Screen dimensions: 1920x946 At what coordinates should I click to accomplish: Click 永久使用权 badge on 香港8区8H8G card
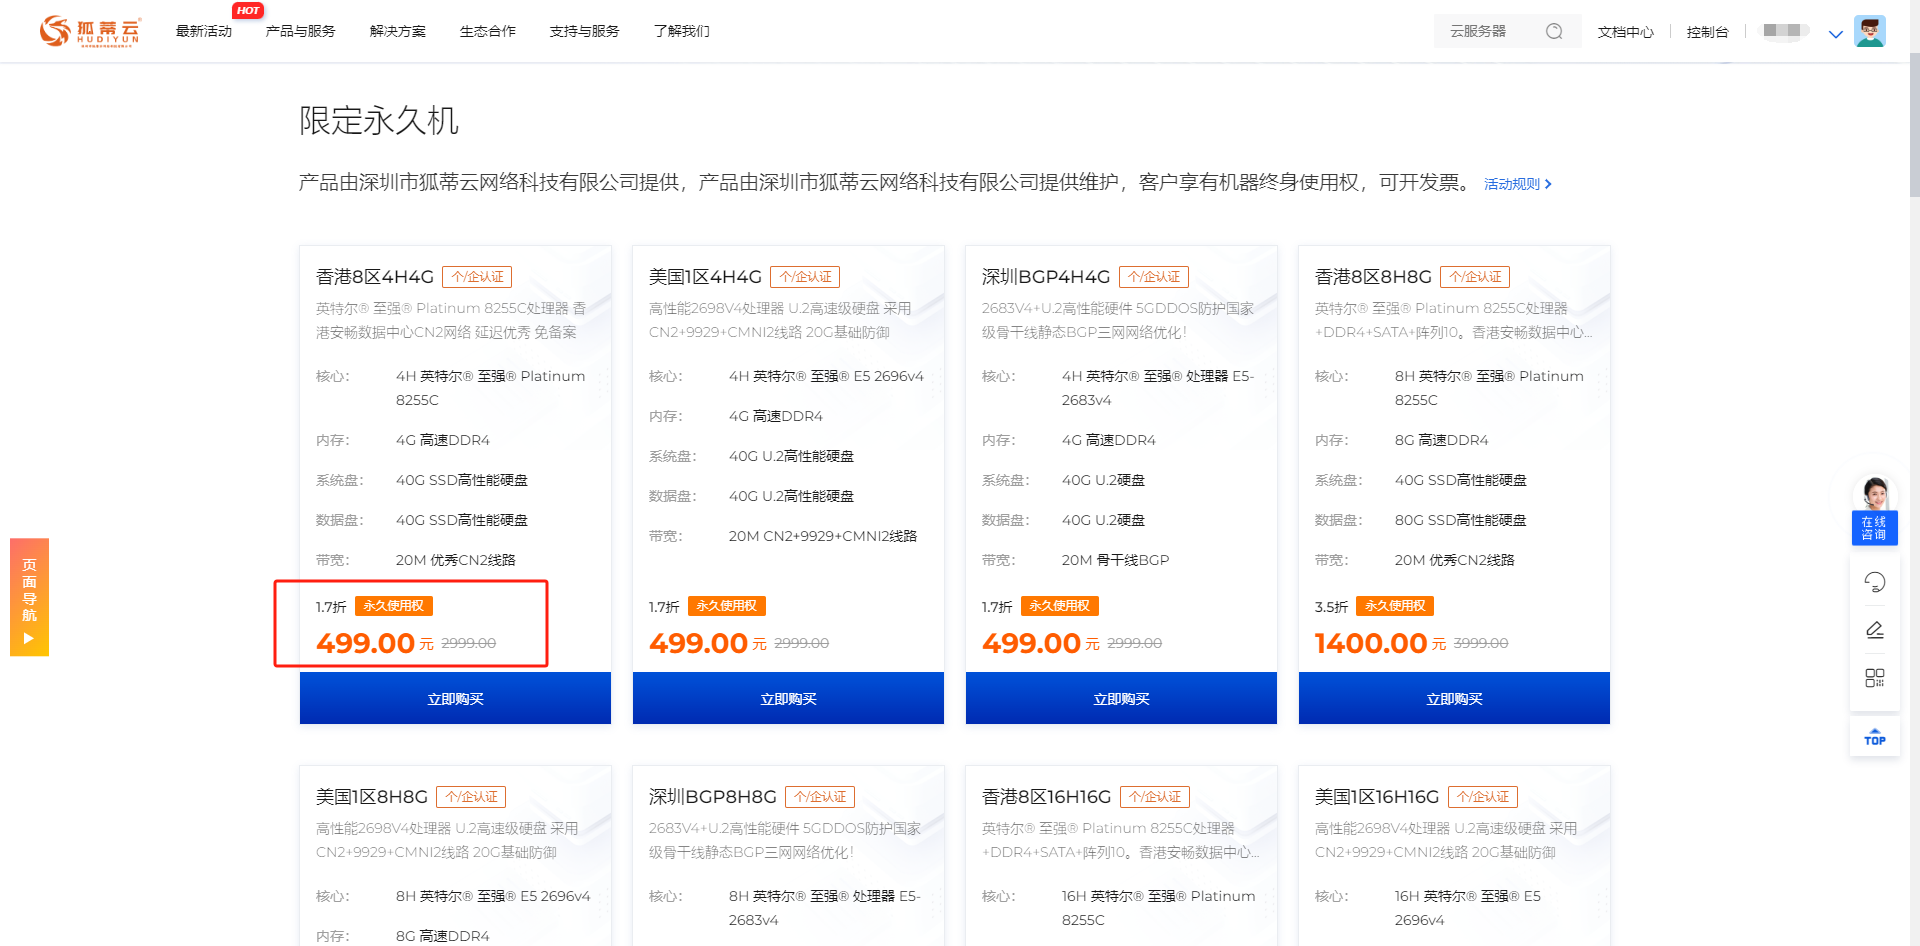click(1396, 606)
